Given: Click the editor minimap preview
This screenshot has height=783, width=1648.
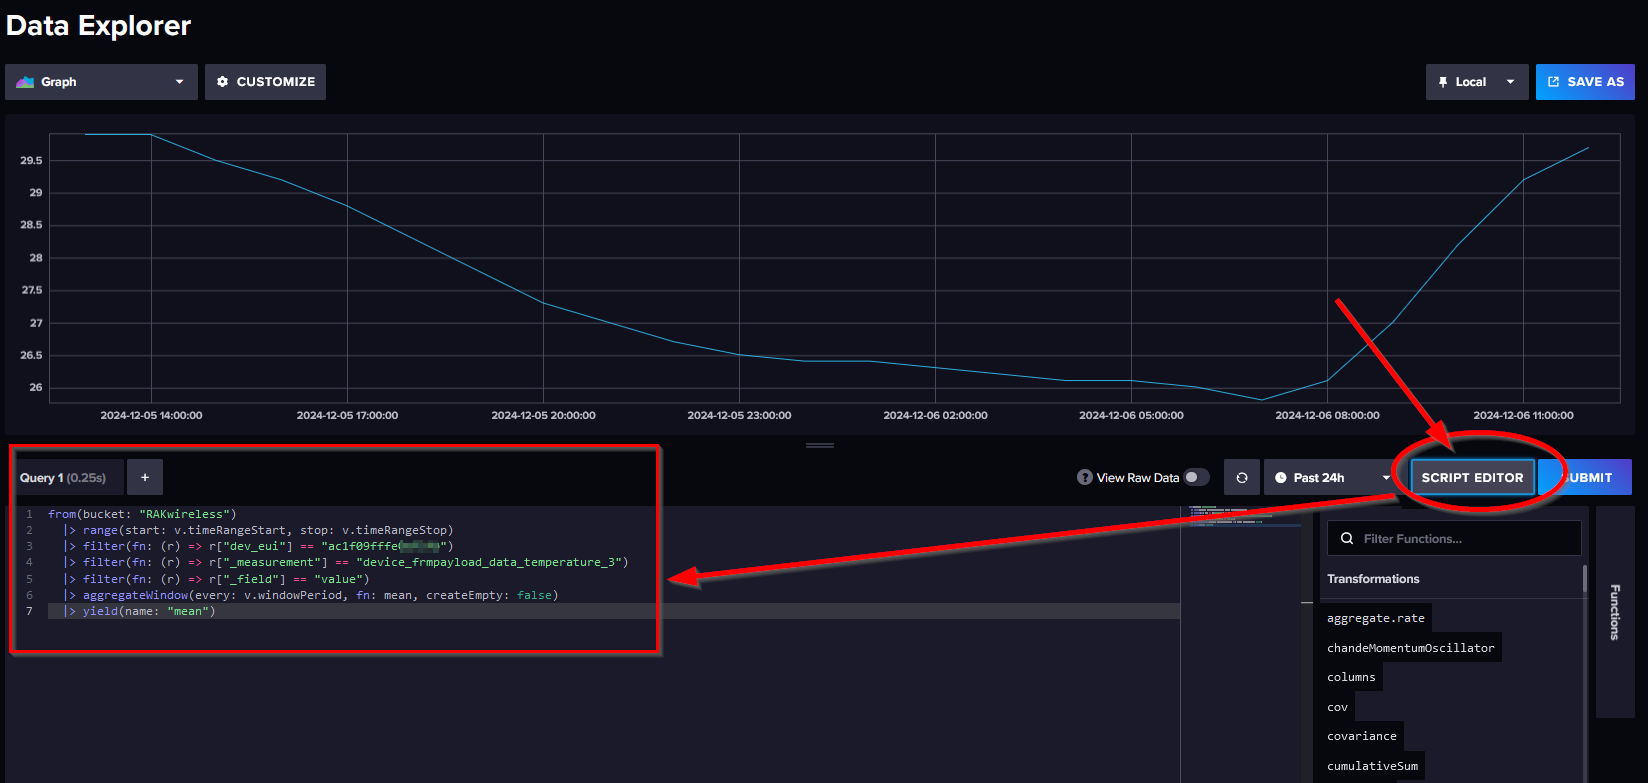Looking at the screenshot, I should [x=1245, y=516].
